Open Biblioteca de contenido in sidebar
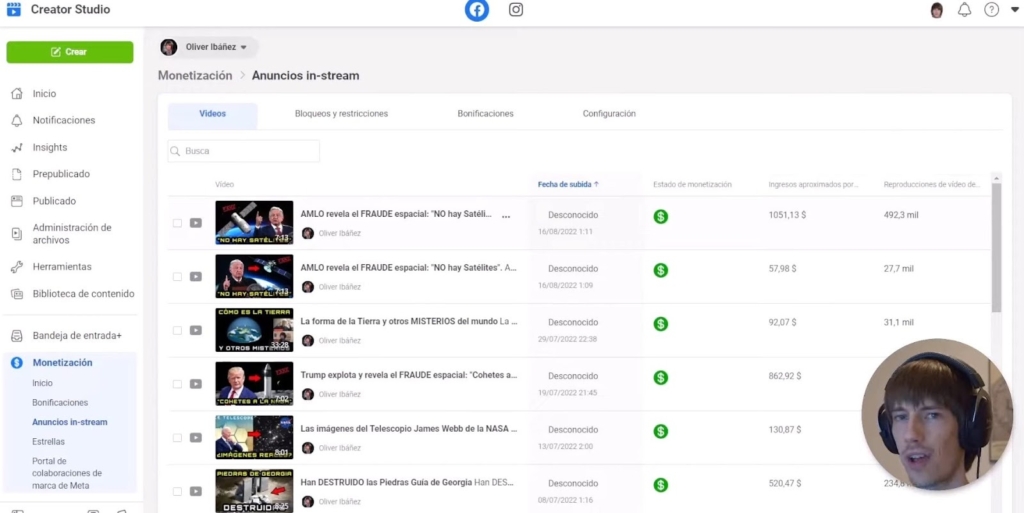 pos(83,294)
